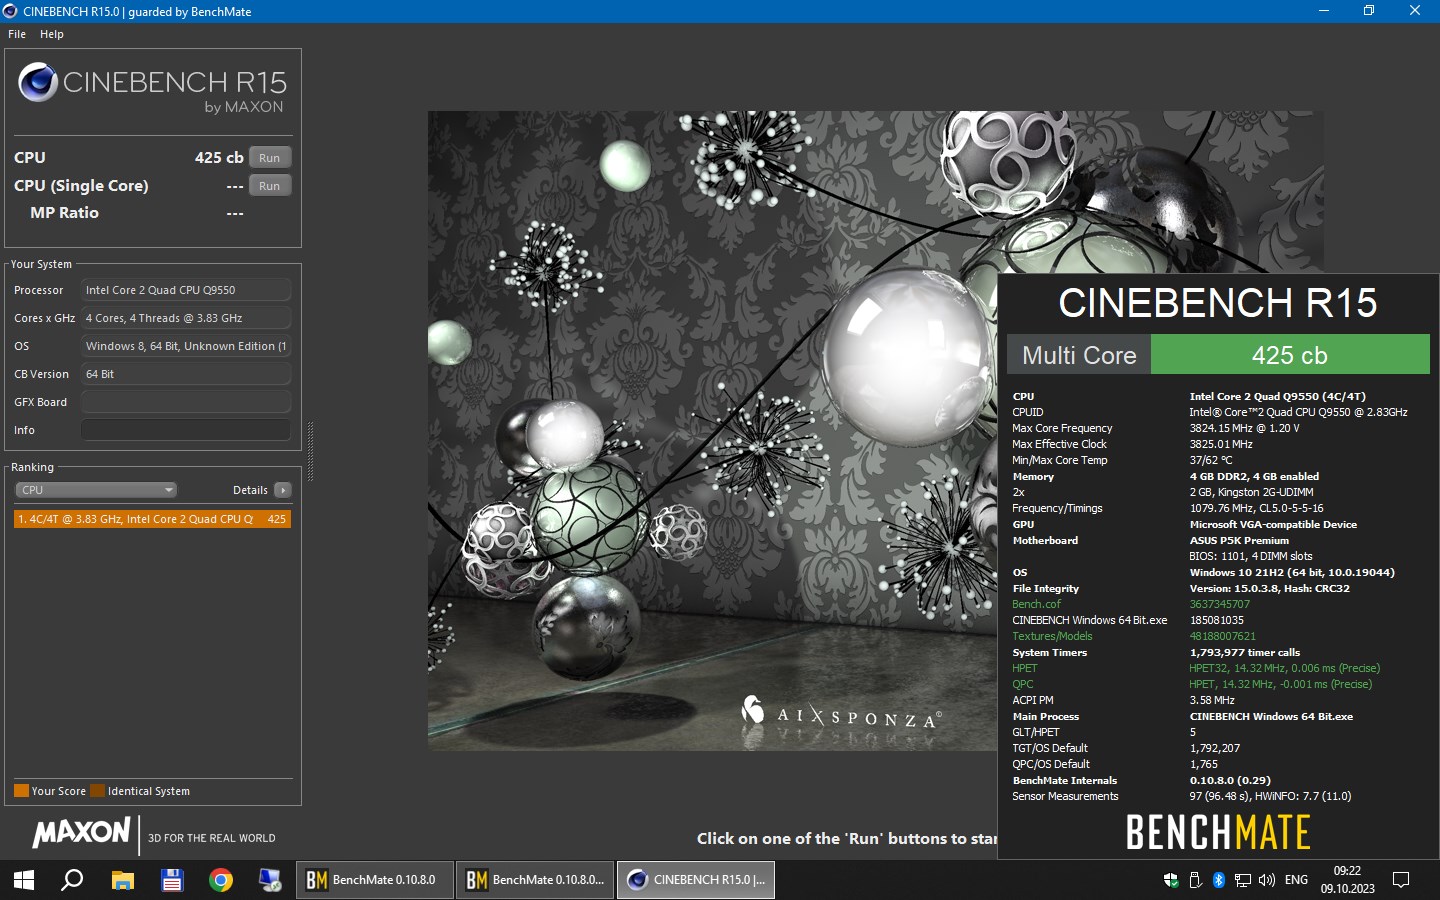Click the green Bench.cof label in BenchMate
Image resolution: width=1440 pixels, height=900 pixels.
pos(1036,604)
